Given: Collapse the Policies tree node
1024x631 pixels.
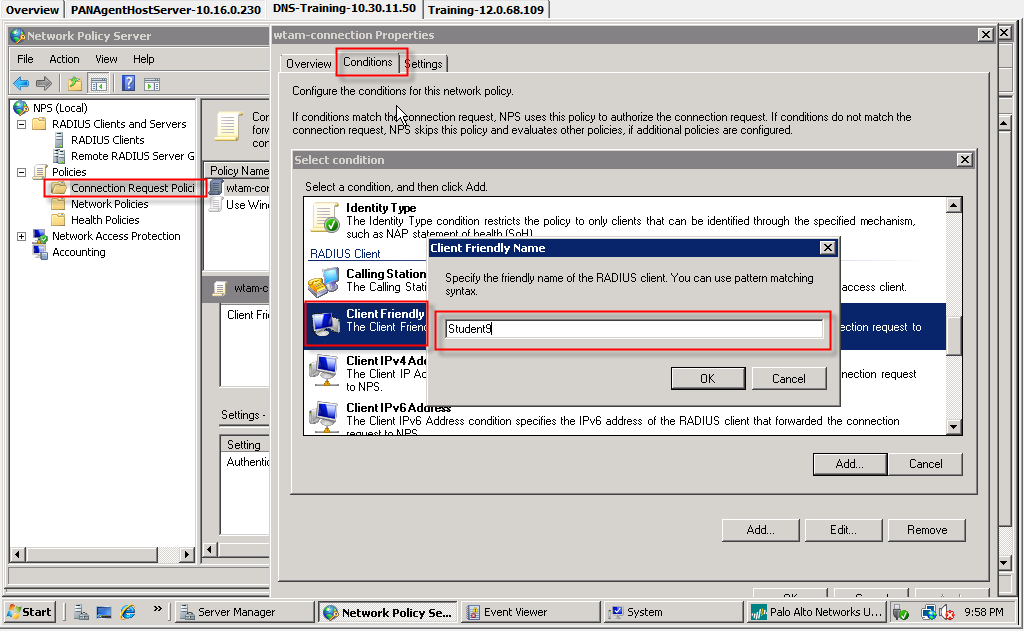Looking at the screenshot, I should point(21,172).
